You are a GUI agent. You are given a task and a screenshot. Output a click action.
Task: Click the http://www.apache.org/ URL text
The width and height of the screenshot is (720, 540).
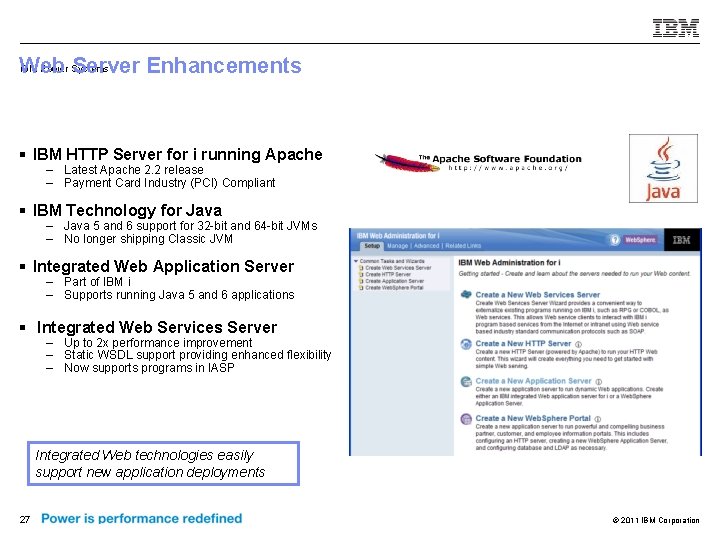pos(508,168)
